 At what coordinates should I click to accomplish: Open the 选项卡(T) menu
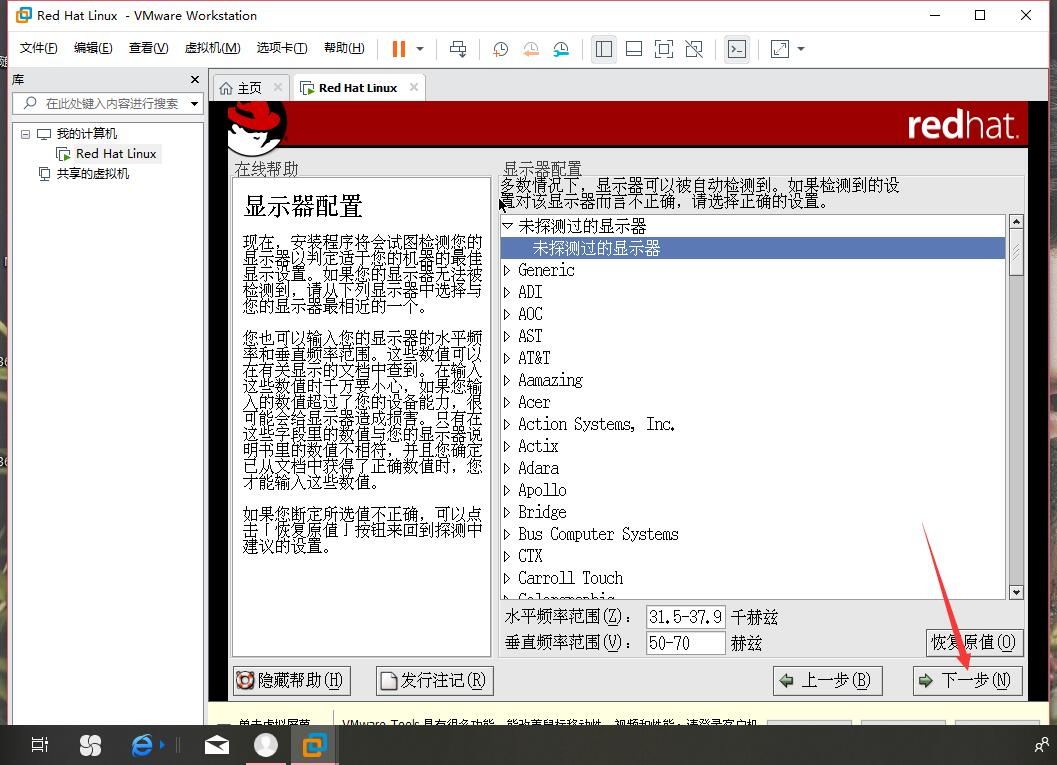[x=282, y=48]
